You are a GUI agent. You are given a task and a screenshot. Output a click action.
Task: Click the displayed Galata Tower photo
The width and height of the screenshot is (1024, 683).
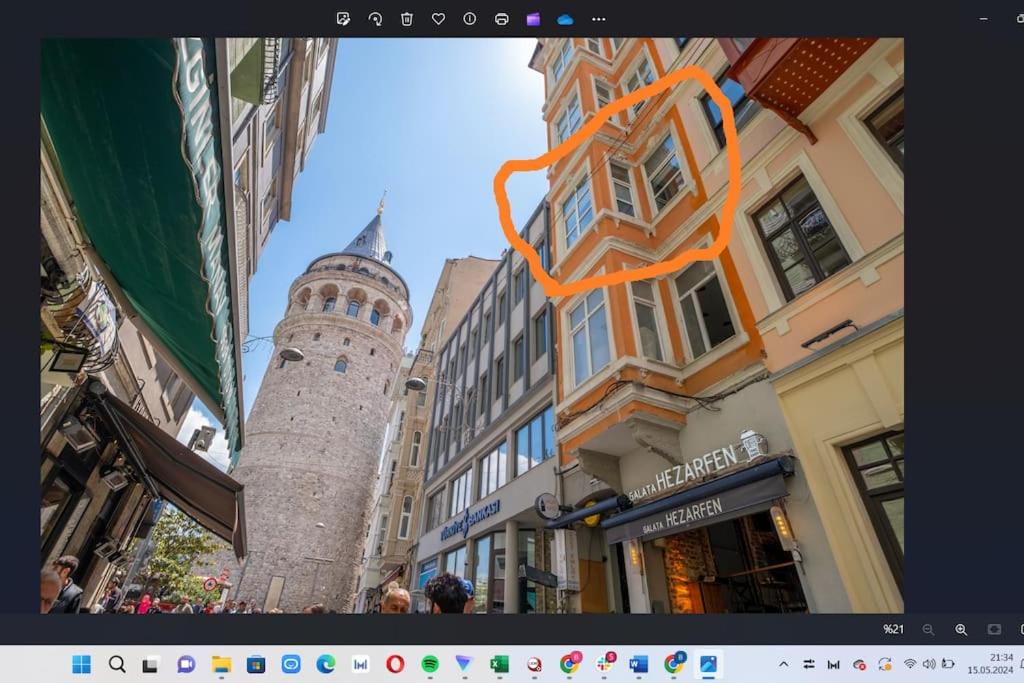coord(472,325)
